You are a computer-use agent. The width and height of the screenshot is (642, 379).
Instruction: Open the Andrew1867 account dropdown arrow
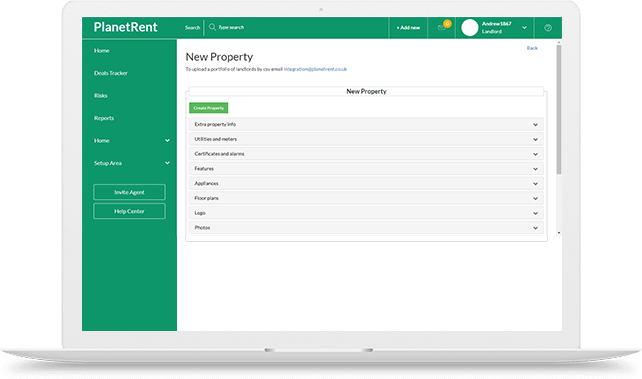click(x=524, y=28)
